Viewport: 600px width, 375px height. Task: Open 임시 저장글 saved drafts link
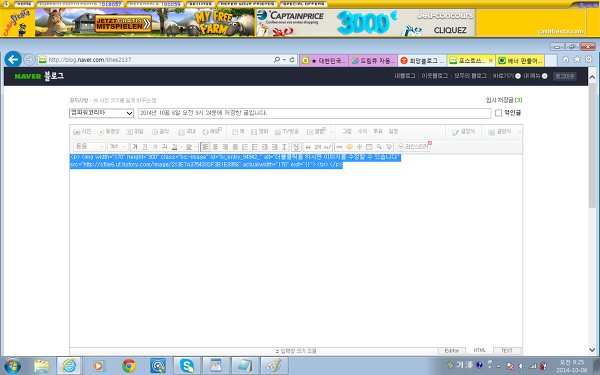[x=504, y=100]
